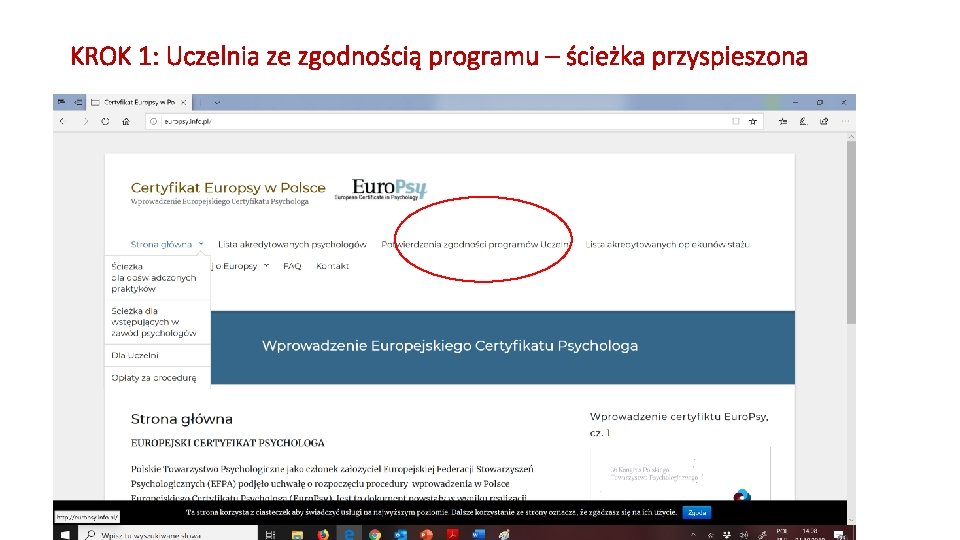960x540 pixels.
Task: Open Lista akredytowanych psychologów page
Action: [292, 244]
